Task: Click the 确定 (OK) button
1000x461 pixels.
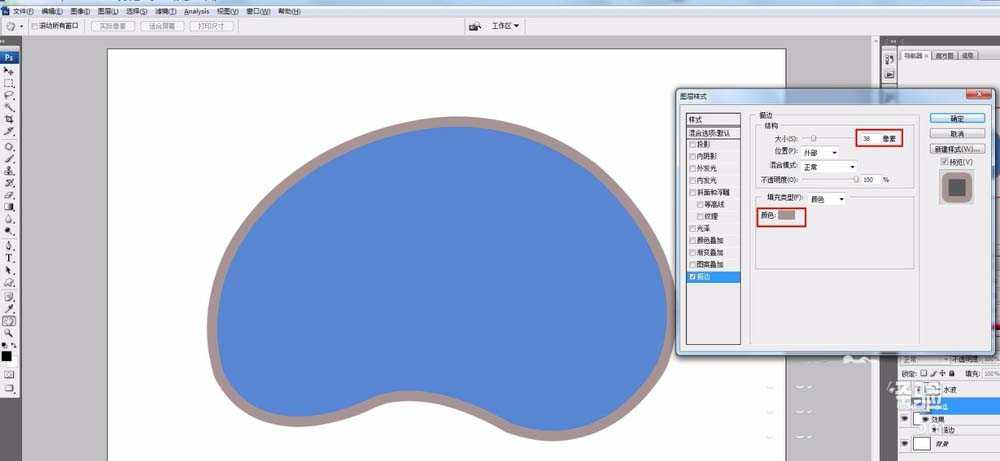Action: point(957,117)
